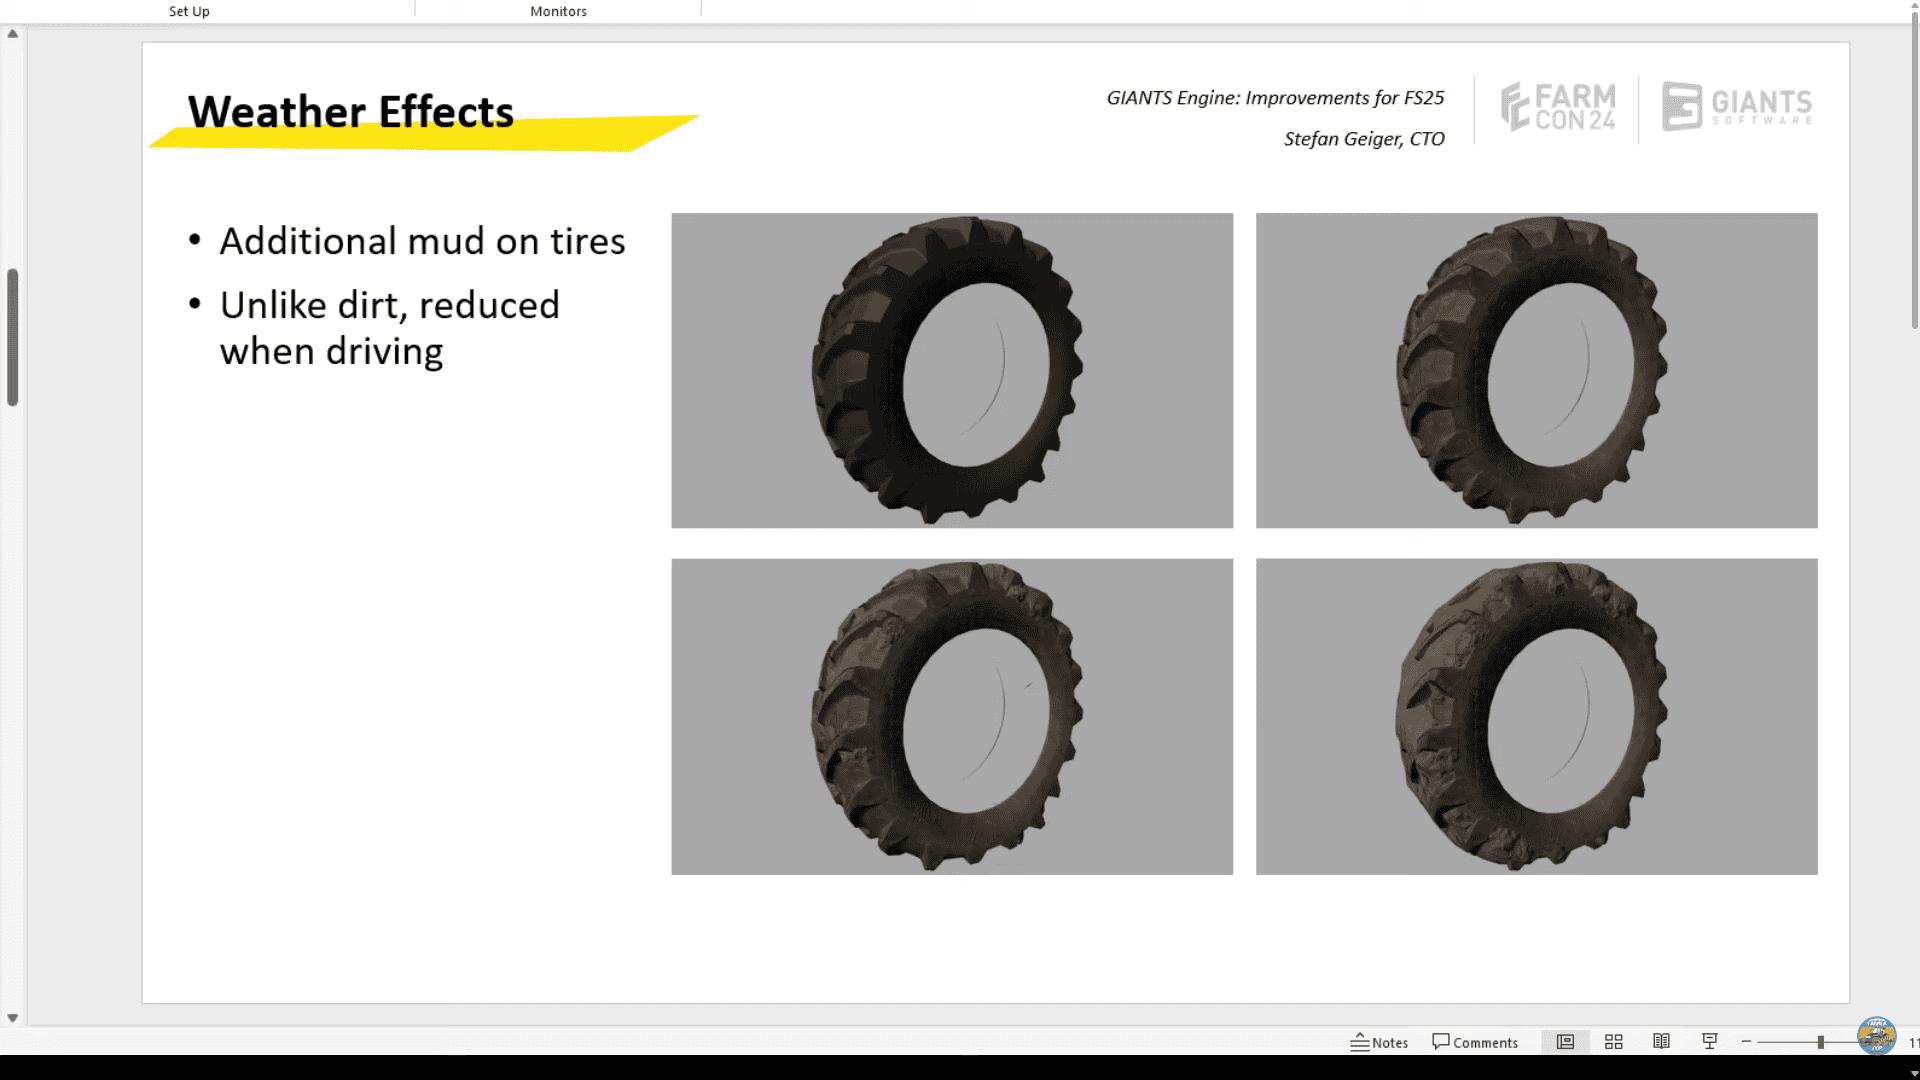
Task: Click the round tractor channel logo overlay
Action: click(1877, 1036)
